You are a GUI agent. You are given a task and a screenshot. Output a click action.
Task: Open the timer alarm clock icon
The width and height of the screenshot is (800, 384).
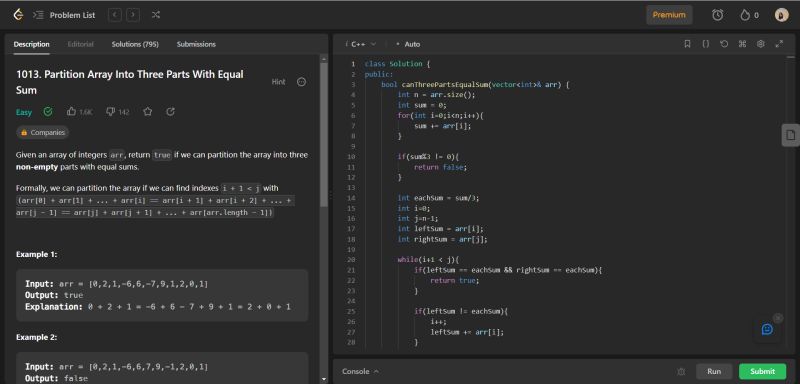click(717, 15)
